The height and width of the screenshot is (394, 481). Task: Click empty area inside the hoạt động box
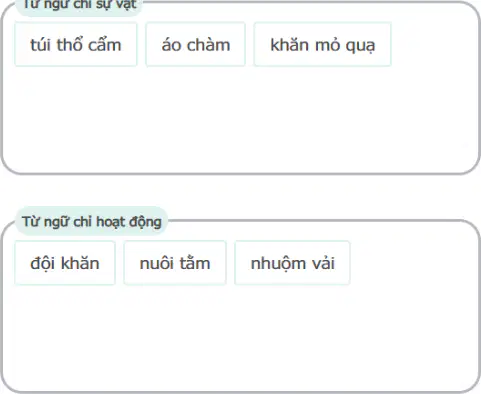coord(240,337)
